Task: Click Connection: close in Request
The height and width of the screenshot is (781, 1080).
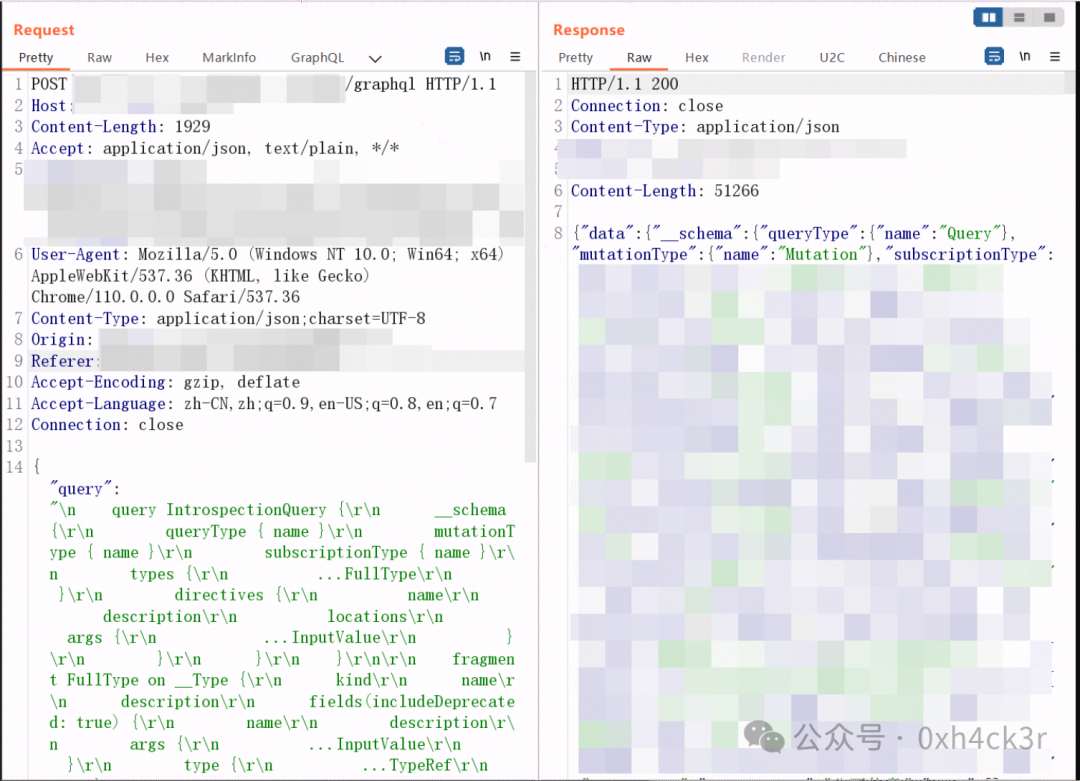Action: click(x=107, y=425)
